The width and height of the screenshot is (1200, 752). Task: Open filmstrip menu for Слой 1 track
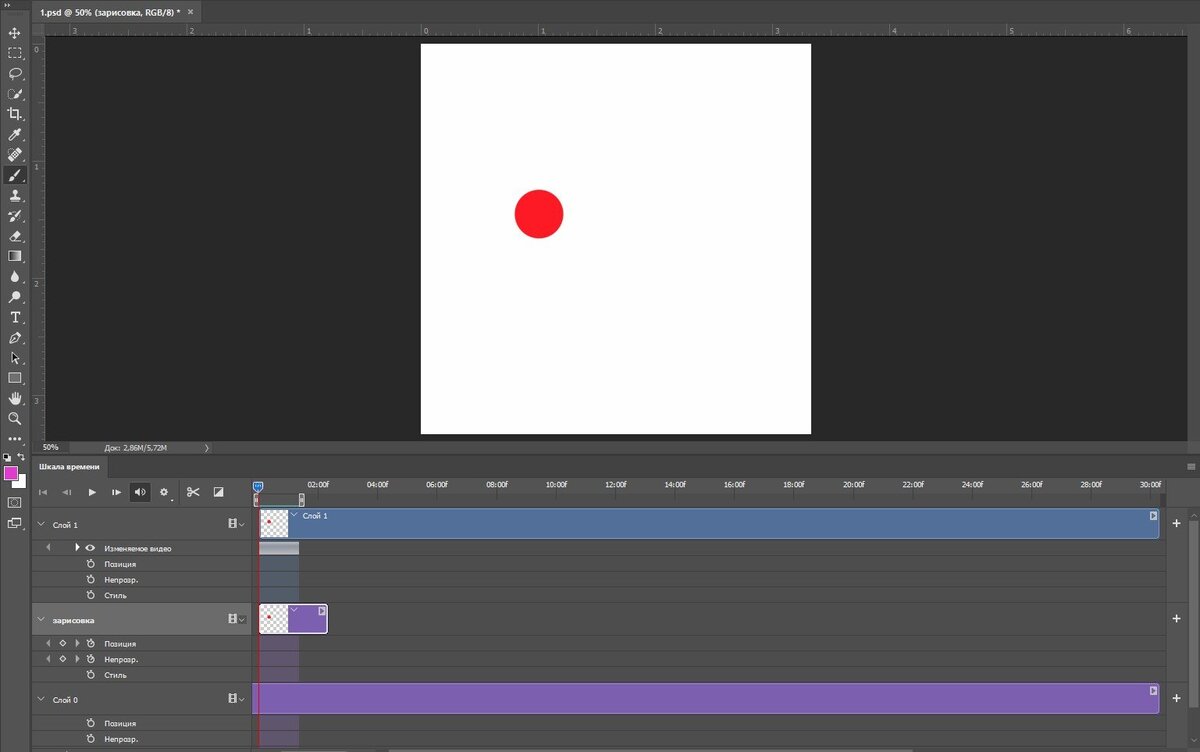click(x=236, y=524)
